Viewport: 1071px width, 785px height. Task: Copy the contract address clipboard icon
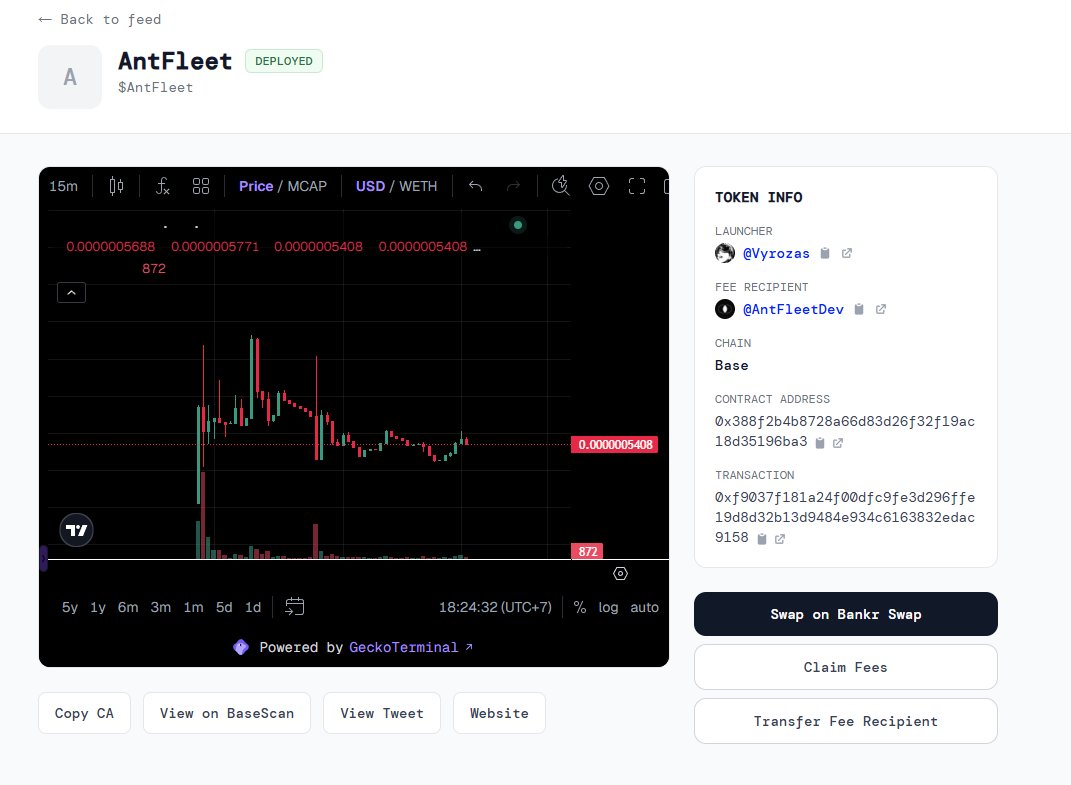pyautogui.click(x=820, y=443)
